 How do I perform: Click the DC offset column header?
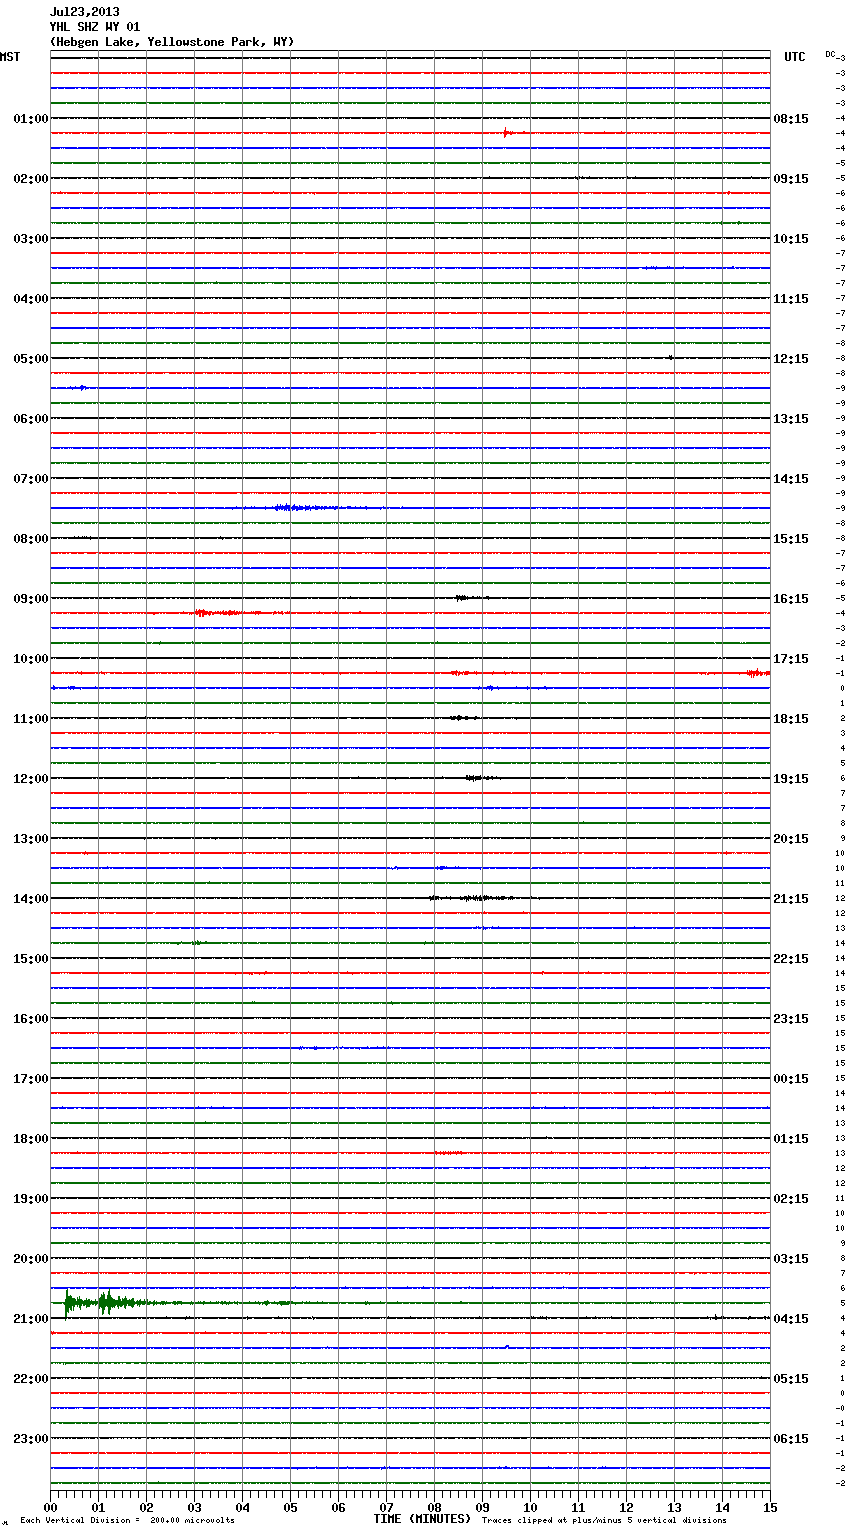point(830,54)
